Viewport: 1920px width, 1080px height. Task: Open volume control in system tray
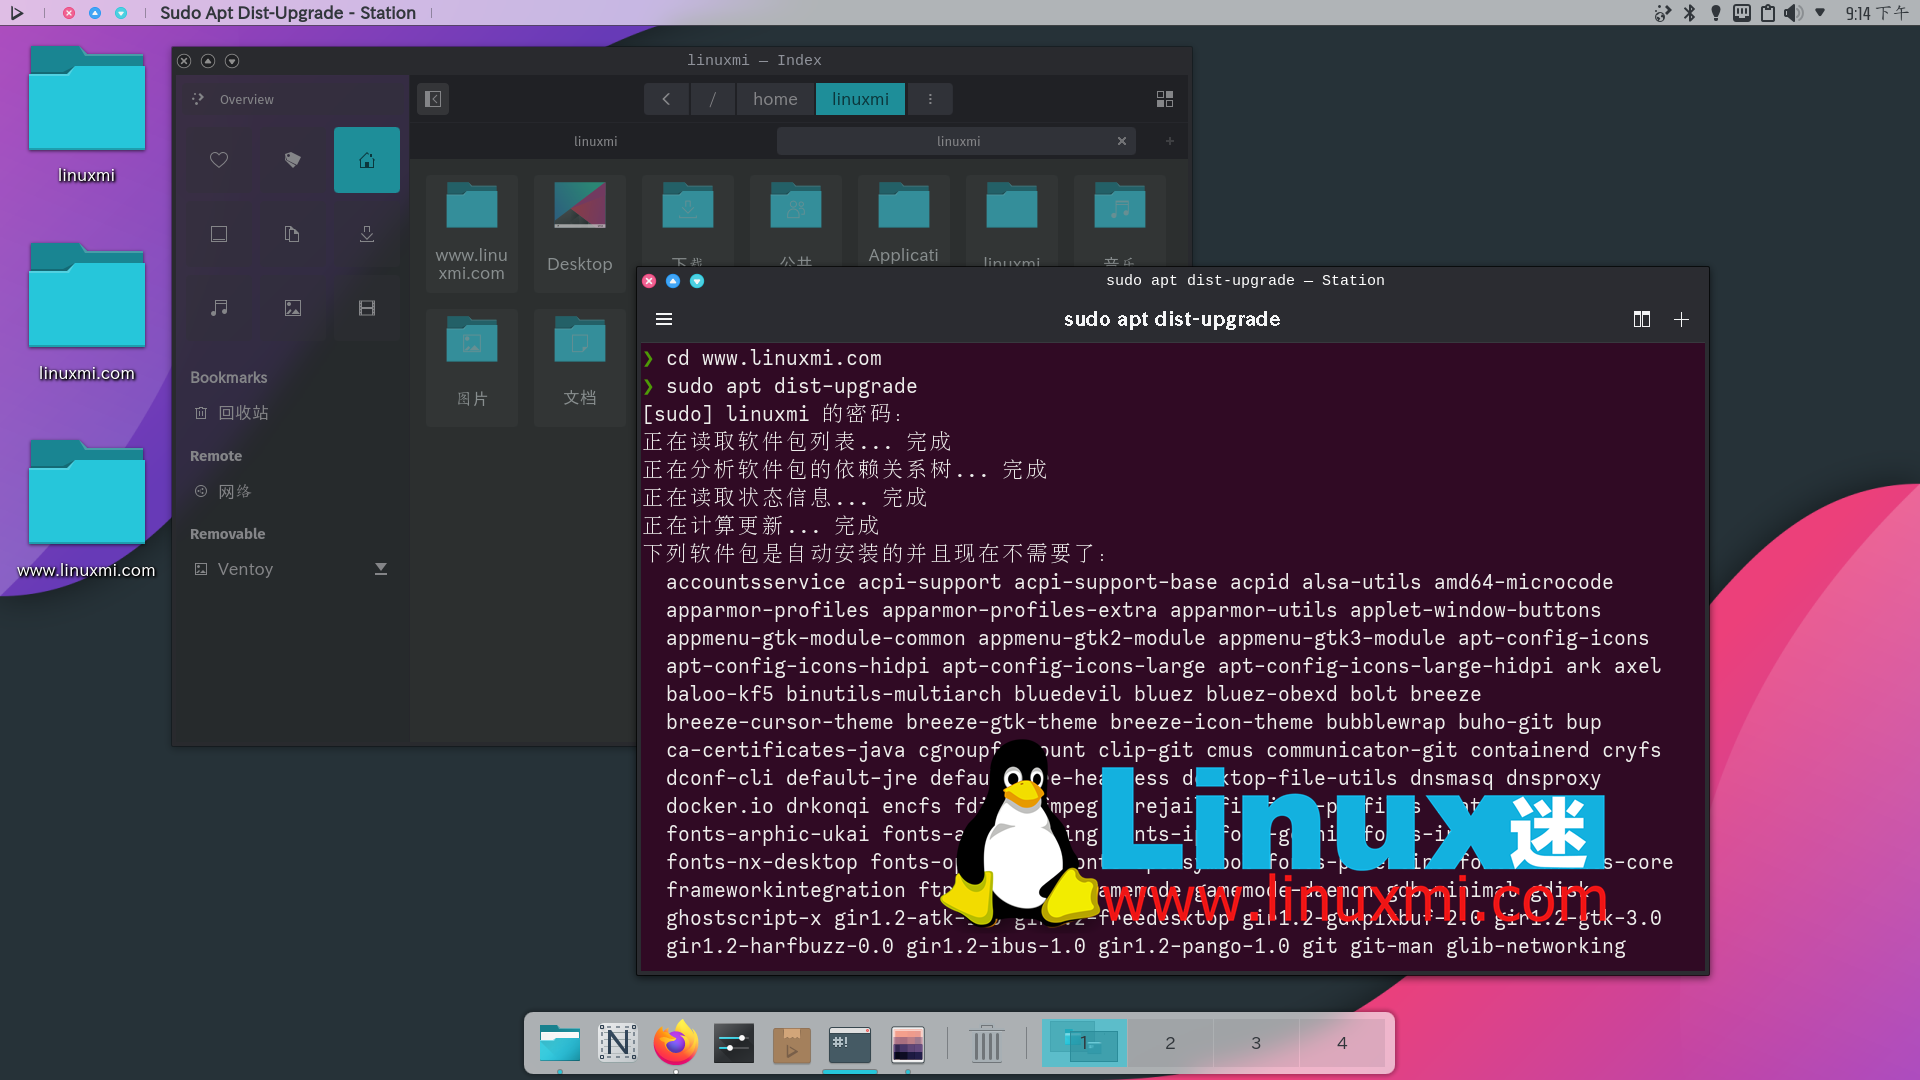(1793, 13)
